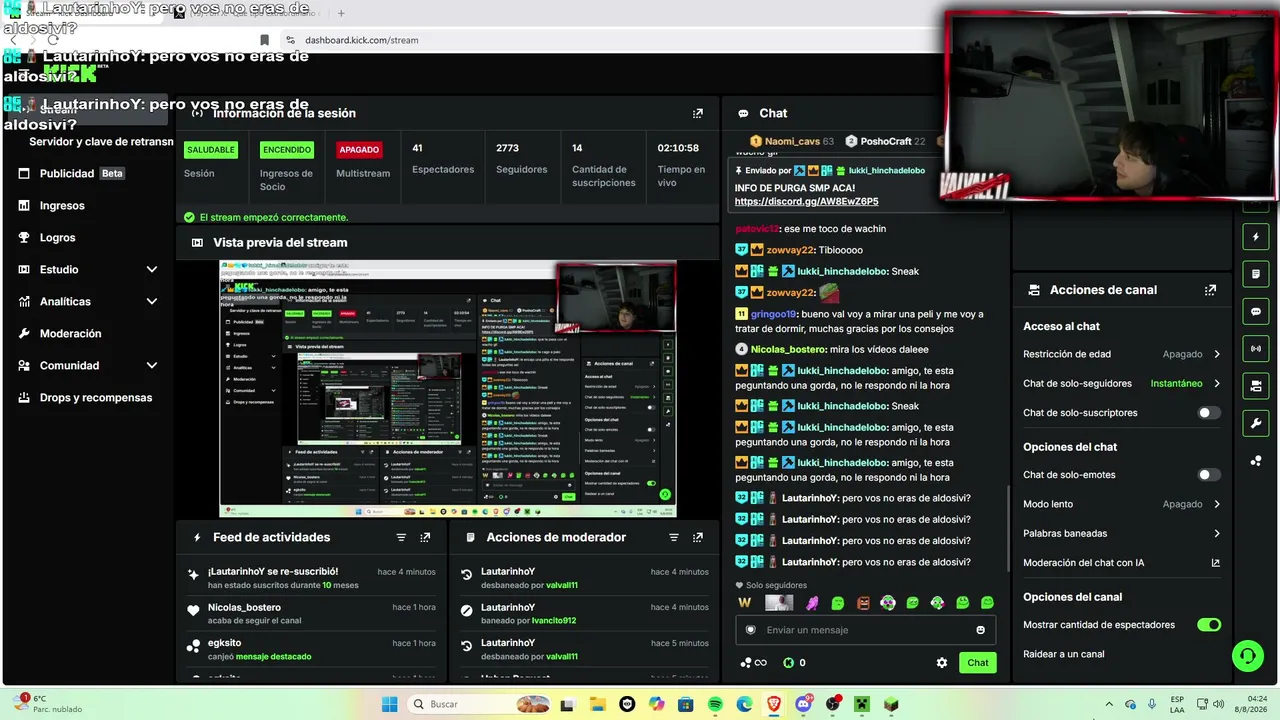
Task: Pop out the Acciones de moderador panel
Action: (698, 537)
